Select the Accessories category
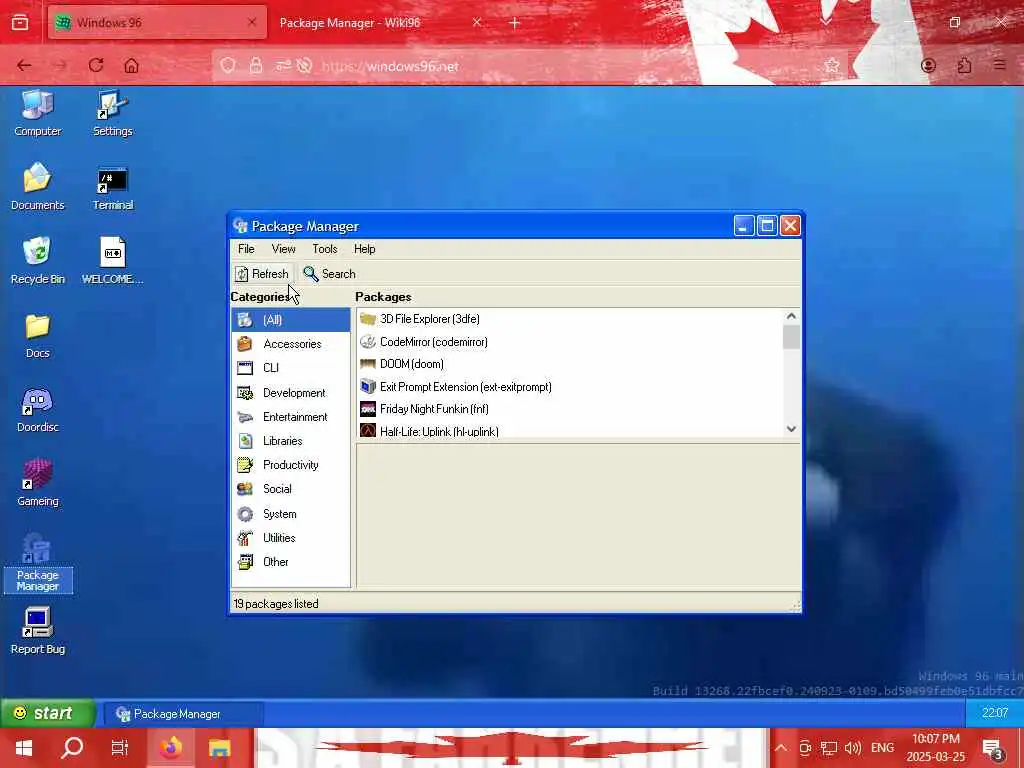The image size is (1024, 768). [x=291, y=344]
